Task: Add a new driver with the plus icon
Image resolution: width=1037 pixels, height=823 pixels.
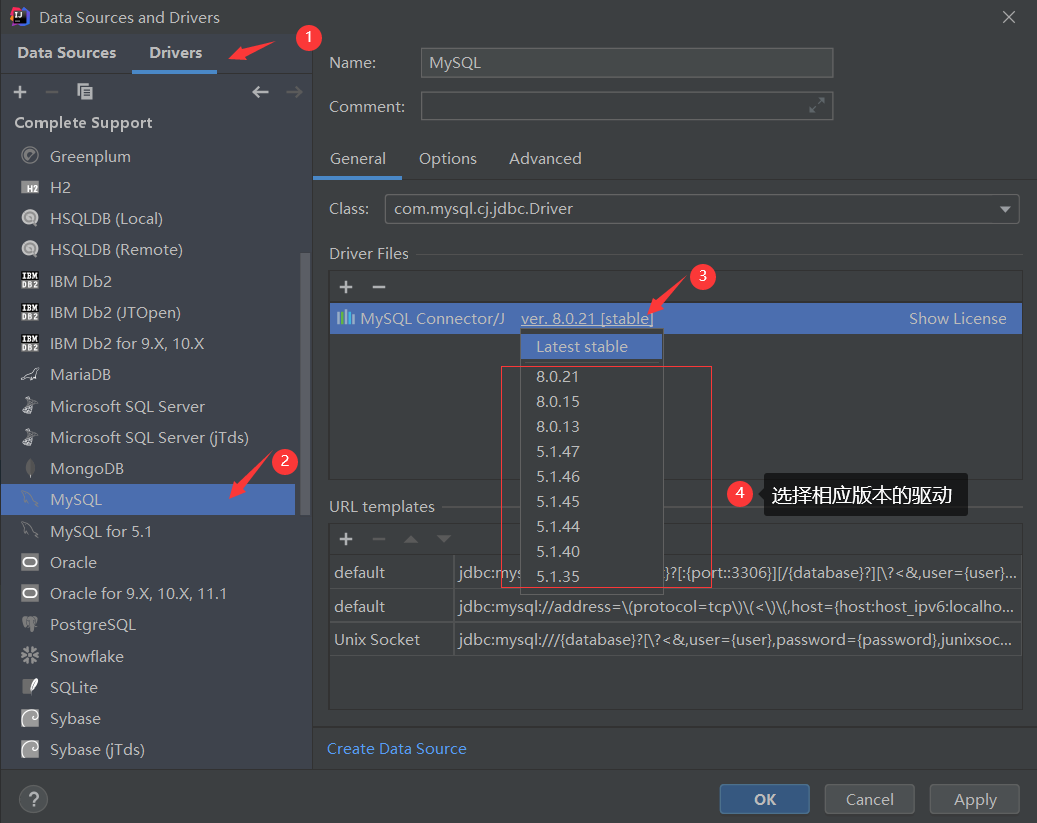Action: [x=20, y=91]
